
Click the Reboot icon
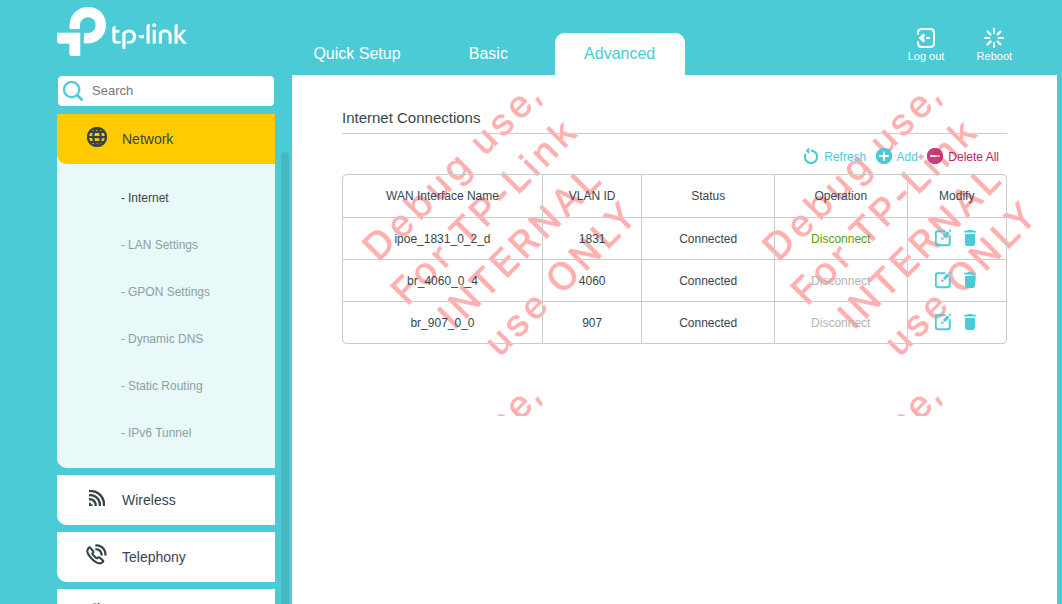[993, 39]
